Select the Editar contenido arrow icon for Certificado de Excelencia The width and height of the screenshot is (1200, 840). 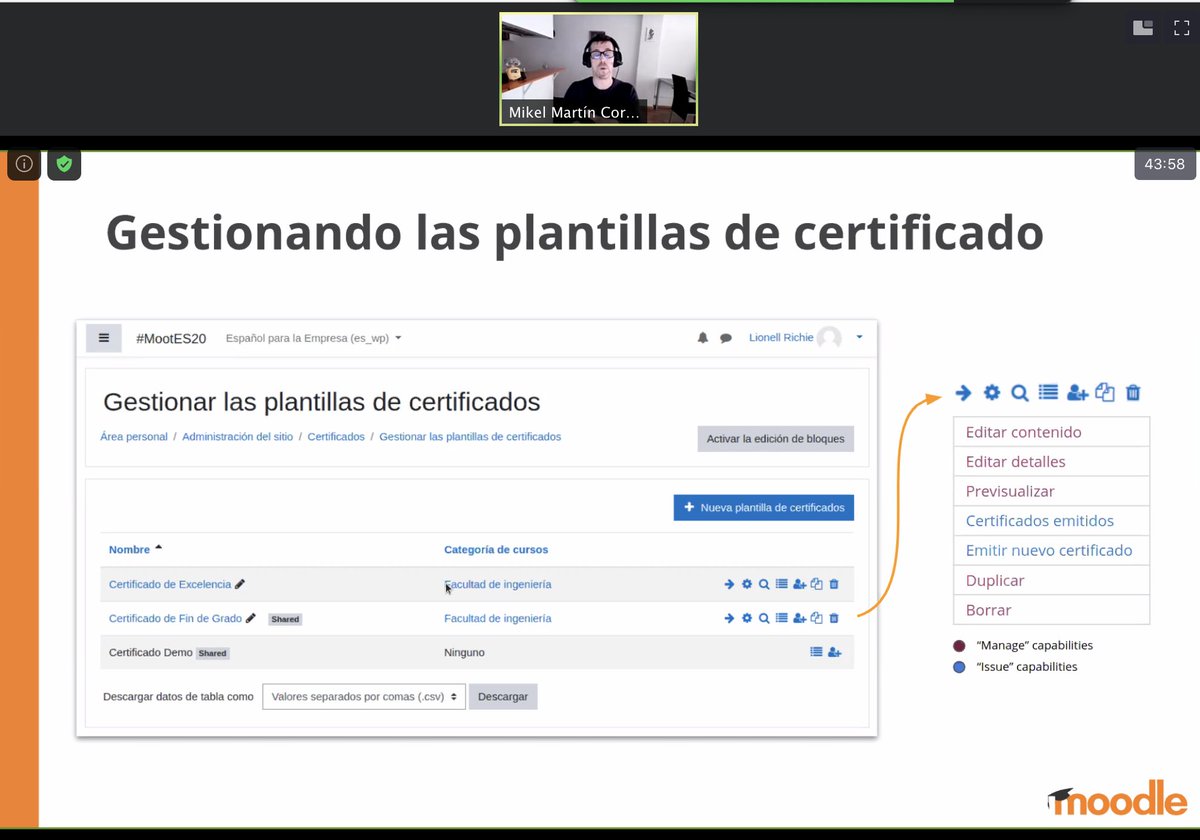click(729, 584)
